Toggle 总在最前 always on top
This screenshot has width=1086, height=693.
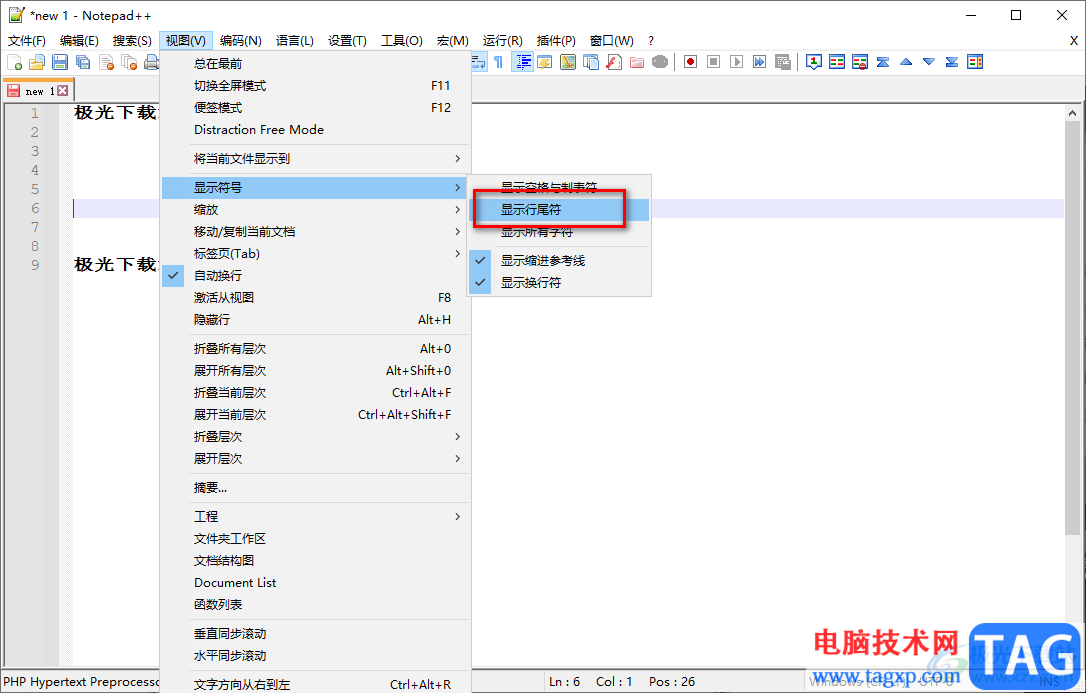click(315, 64)
